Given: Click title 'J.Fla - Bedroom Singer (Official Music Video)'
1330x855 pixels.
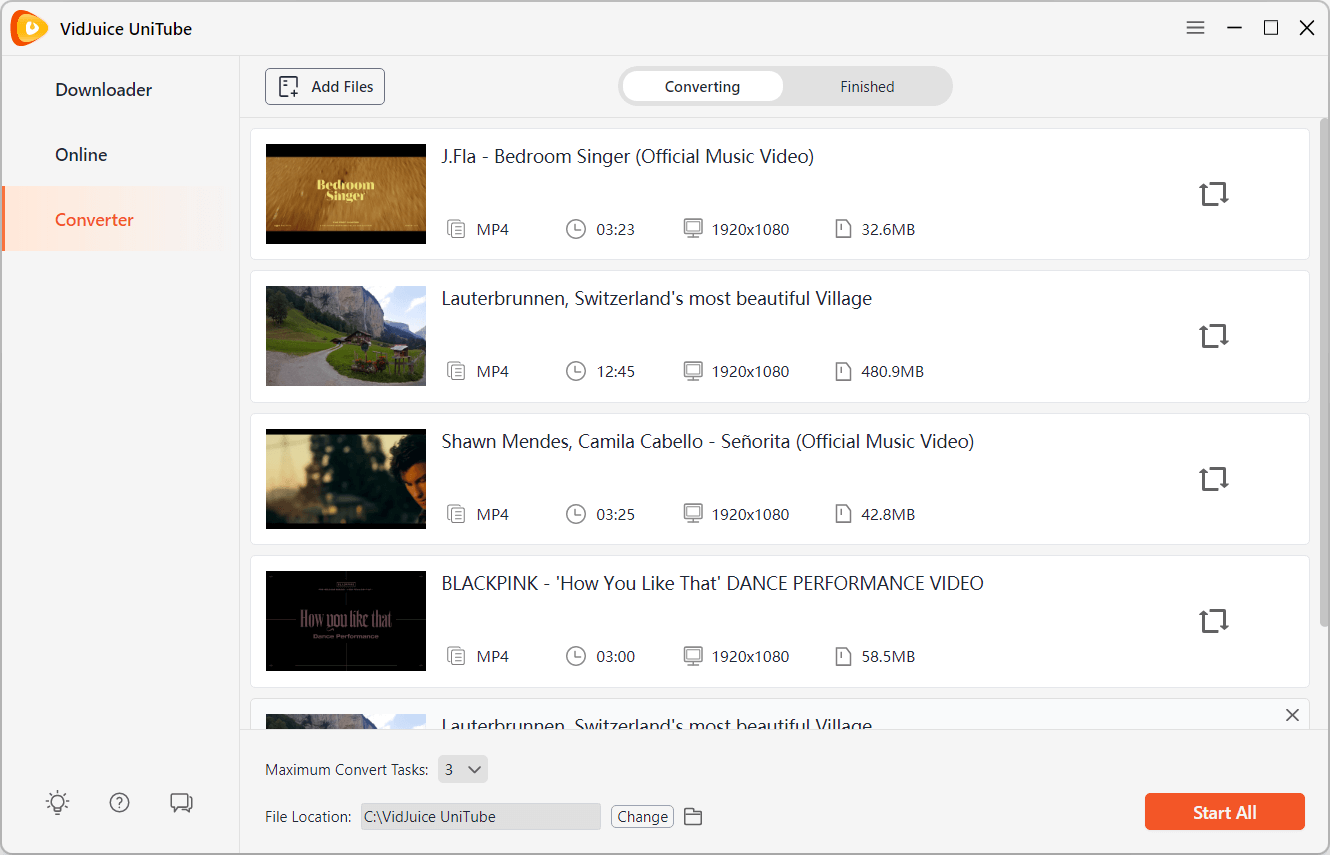Looking at the screenshot, I should click(628, 157).
